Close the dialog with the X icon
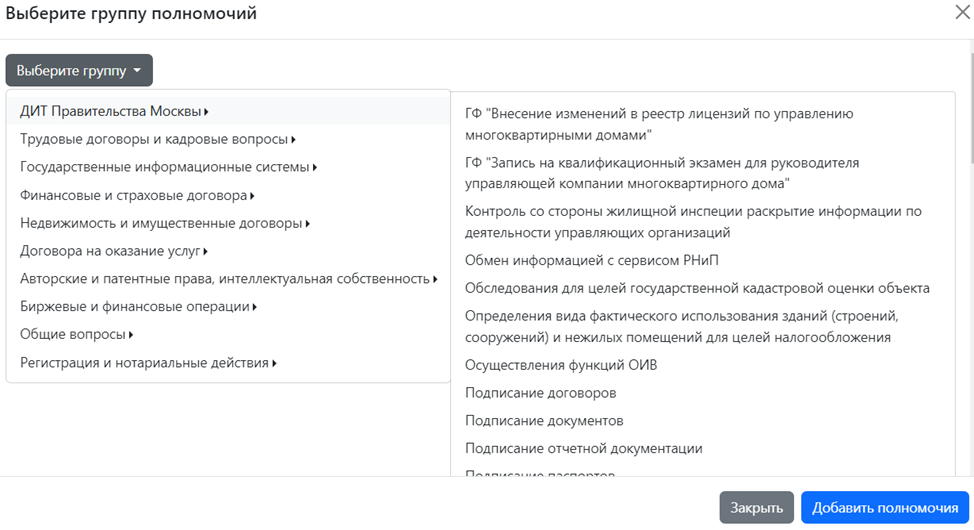974x530 pixels. tap(961, 13)
